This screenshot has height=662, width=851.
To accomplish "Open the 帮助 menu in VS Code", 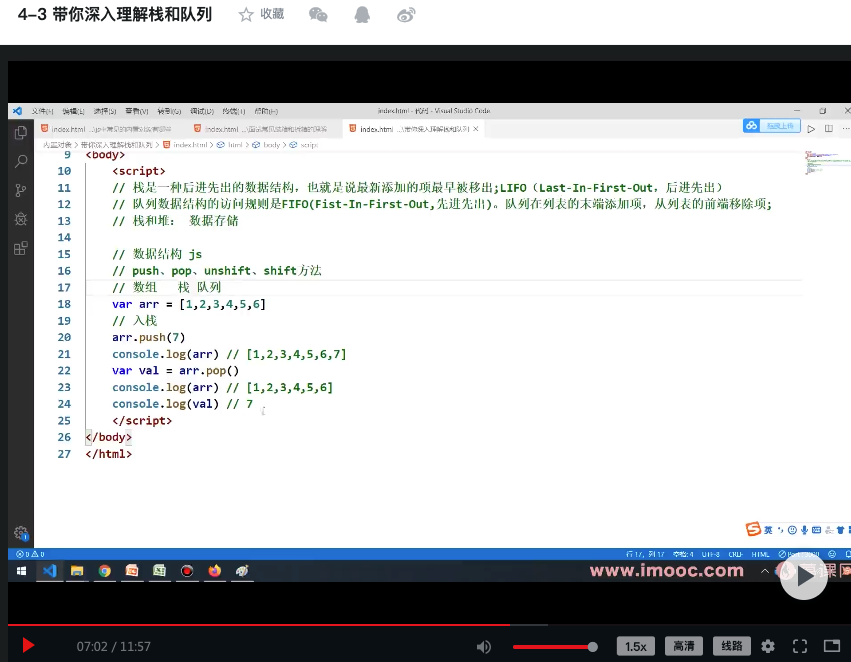I will coord(266,111).
